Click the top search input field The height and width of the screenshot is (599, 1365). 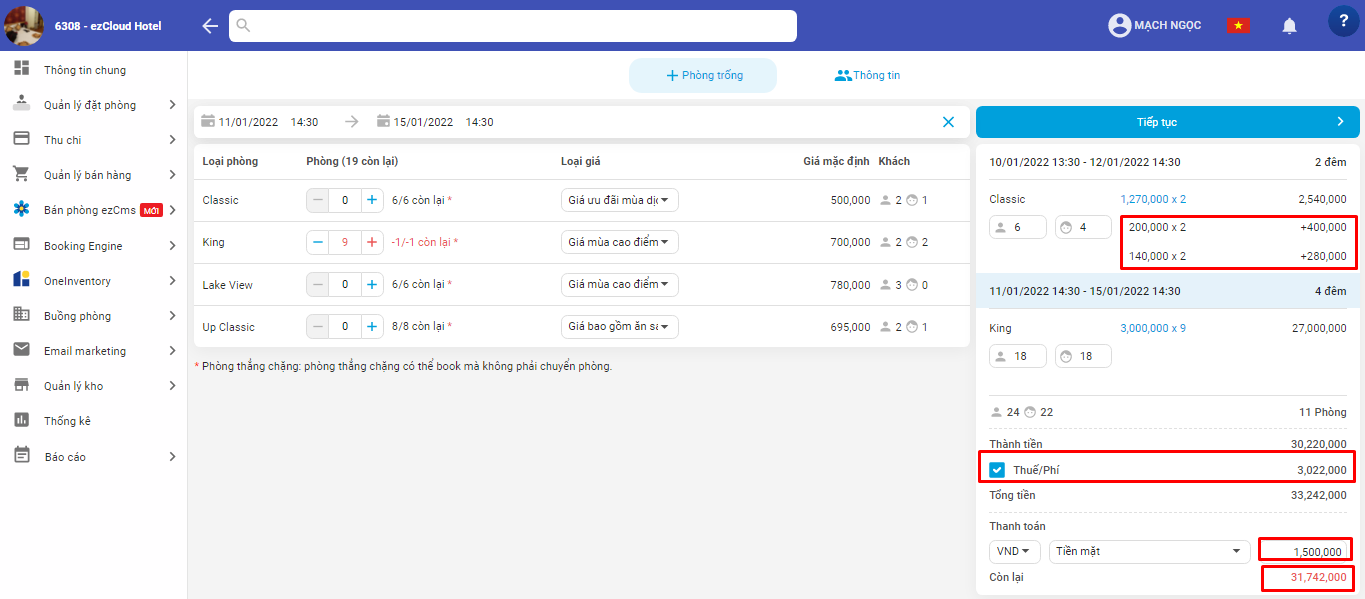pos(513,26)
